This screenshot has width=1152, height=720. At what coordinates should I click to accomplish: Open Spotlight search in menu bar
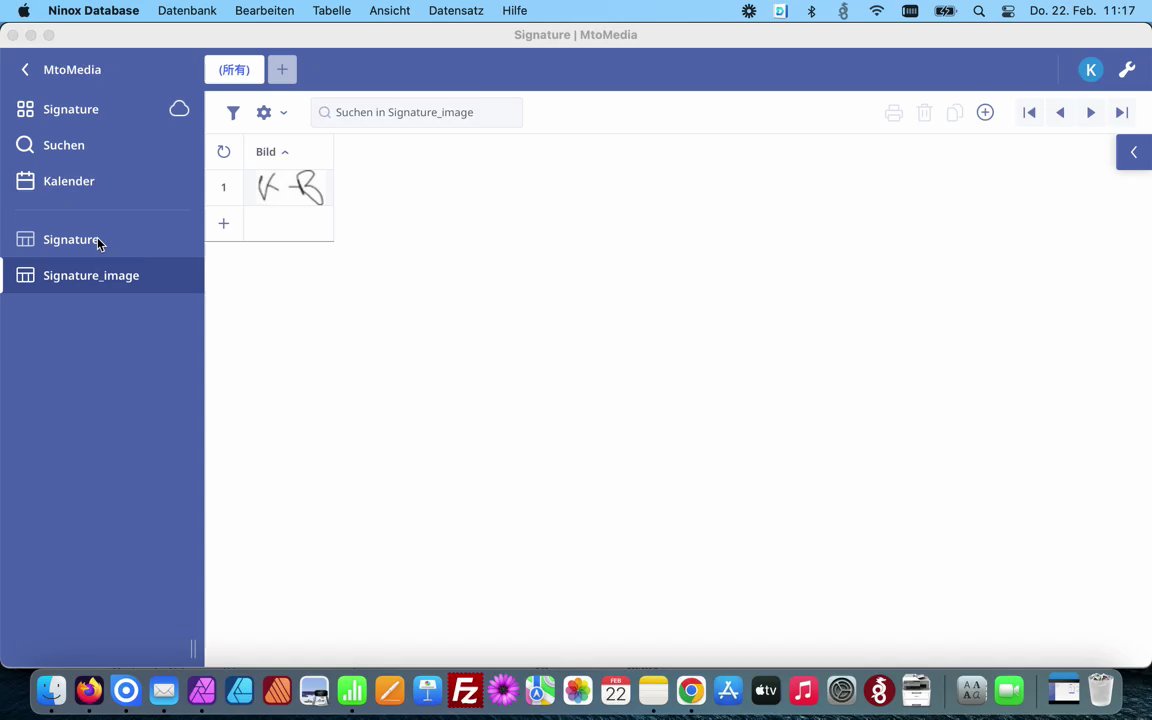point(979,11)
